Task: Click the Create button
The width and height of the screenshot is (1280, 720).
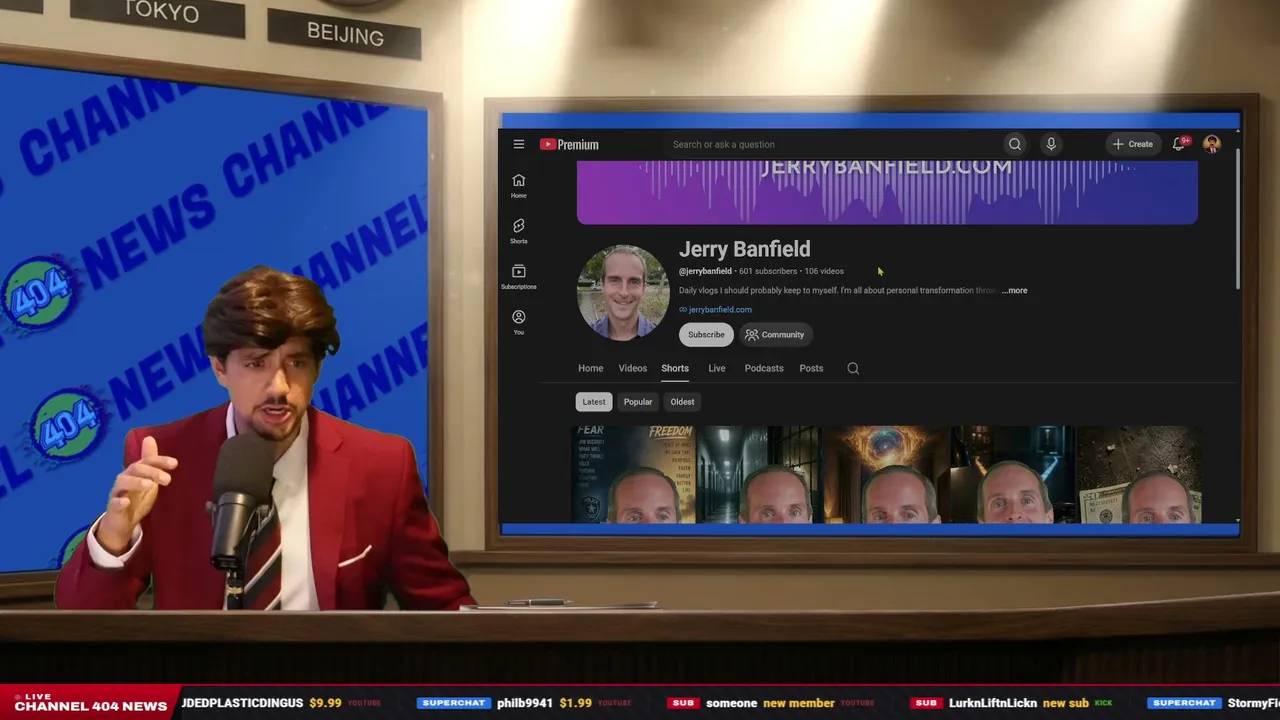Action: (x=1132, y=144)
